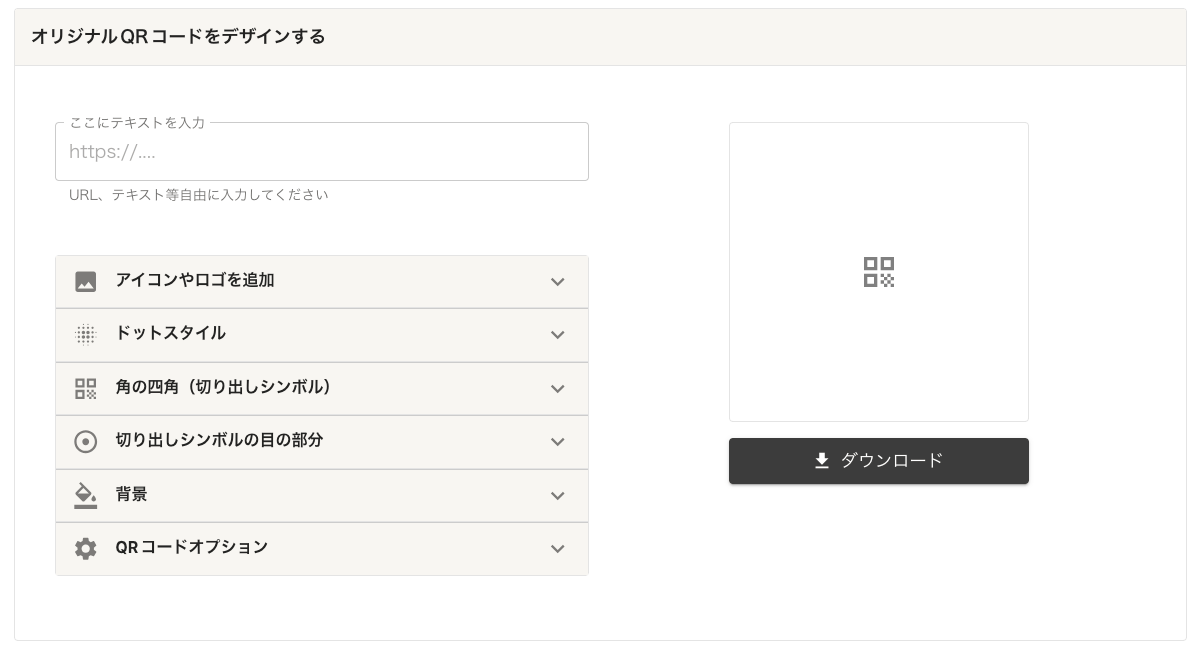Click the gear icon for QRコードオプション
The height and width of the screenshot is (655, 1196).
click(x=86, y=548)
